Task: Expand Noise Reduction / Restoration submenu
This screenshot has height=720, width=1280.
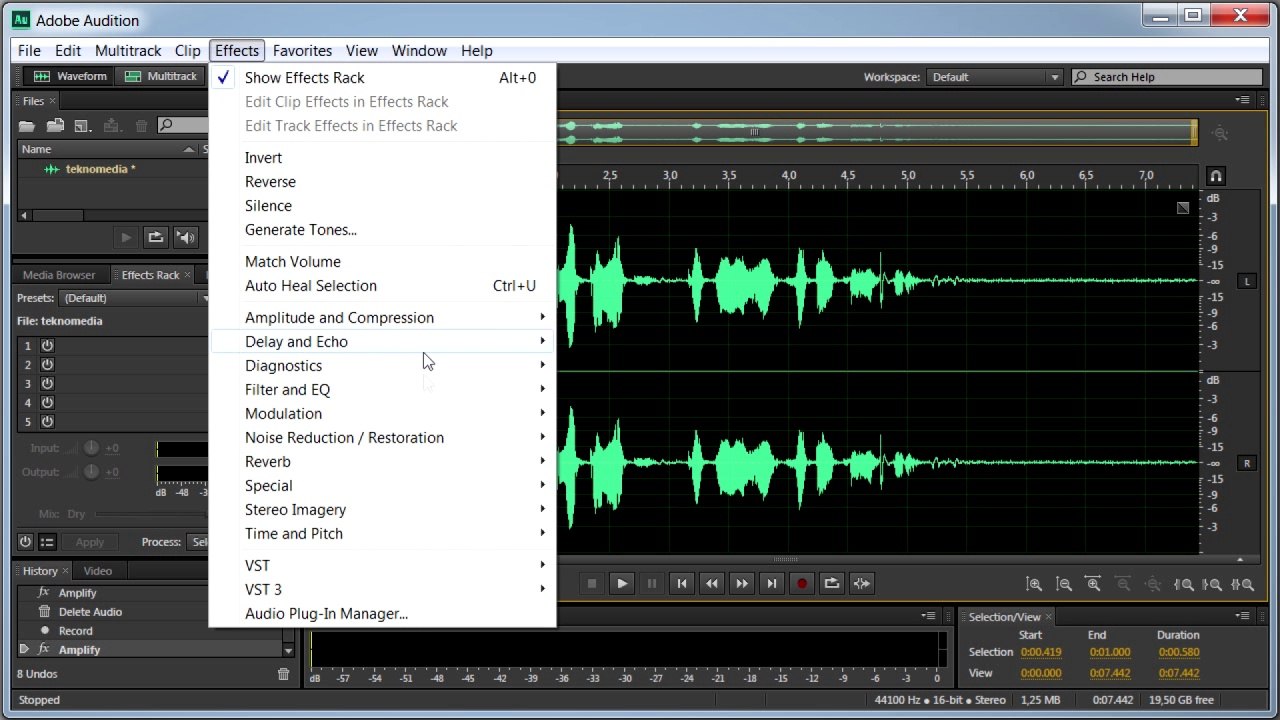Action: [x=382, y=437]
